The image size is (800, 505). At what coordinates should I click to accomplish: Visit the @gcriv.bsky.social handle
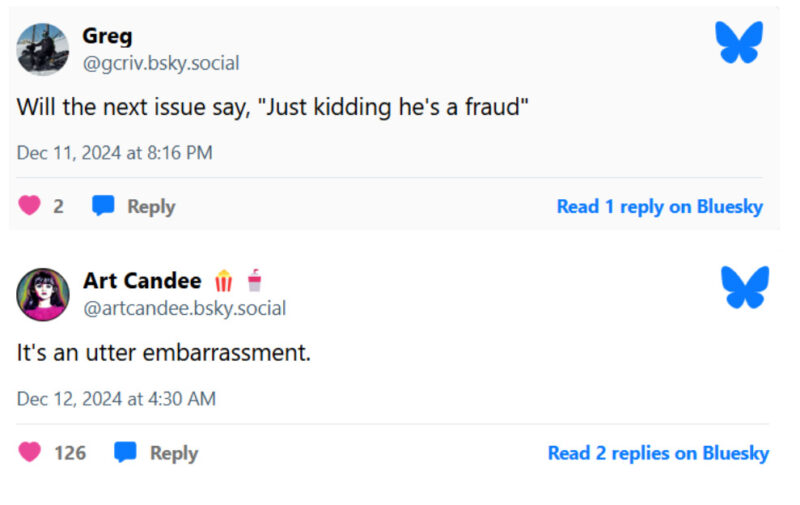[161, 63]
